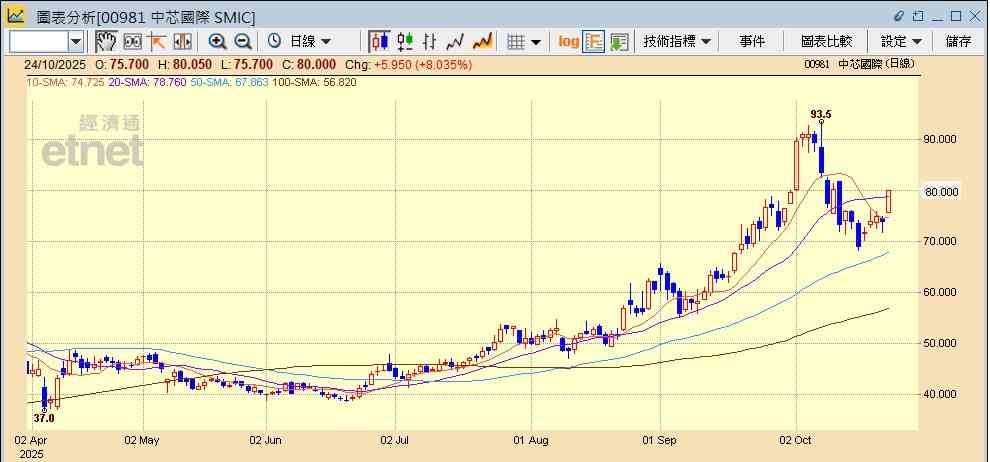Switch to OHLC bar chart type

tap(430, 41)
